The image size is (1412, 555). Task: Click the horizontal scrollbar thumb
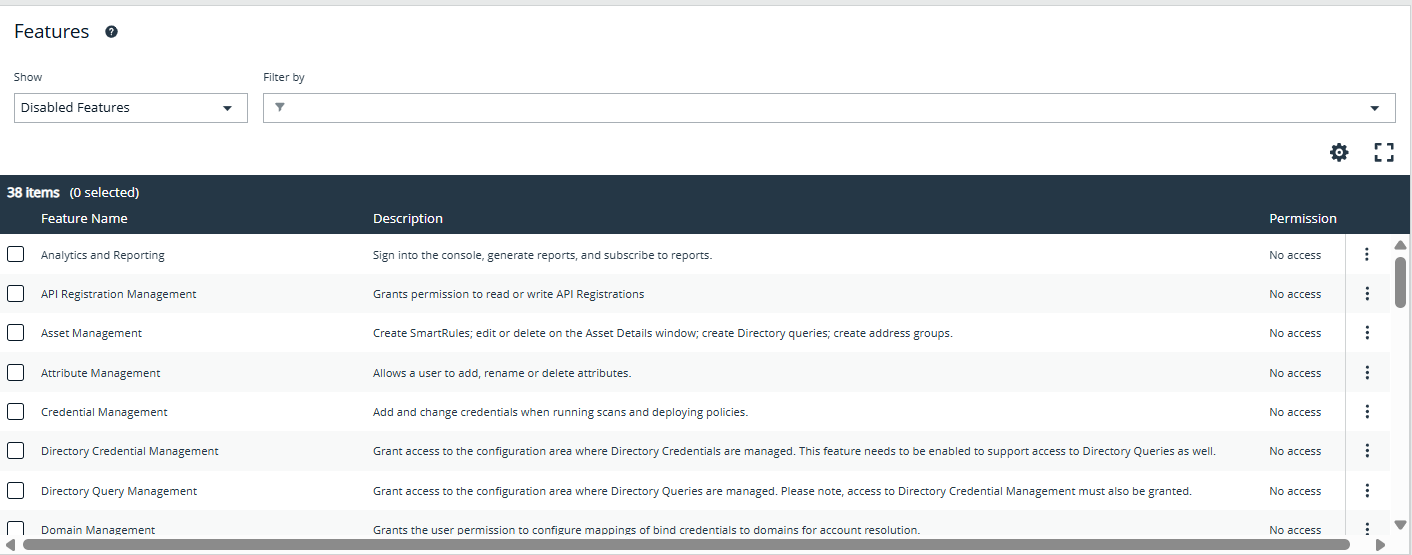point(685,545)
